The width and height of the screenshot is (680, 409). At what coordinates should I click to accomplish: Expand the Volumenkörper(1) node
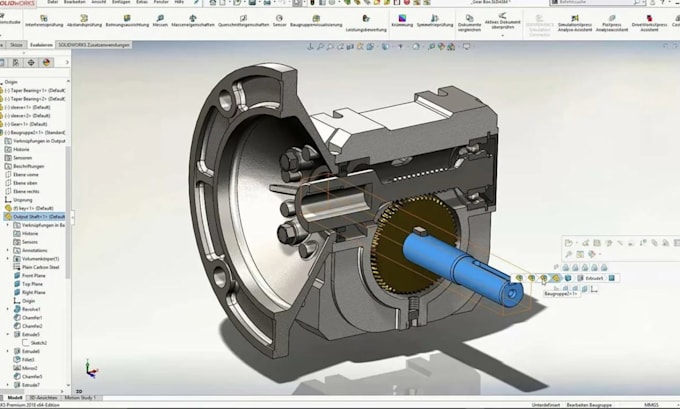pyautogui.click(x=7, y=259)
